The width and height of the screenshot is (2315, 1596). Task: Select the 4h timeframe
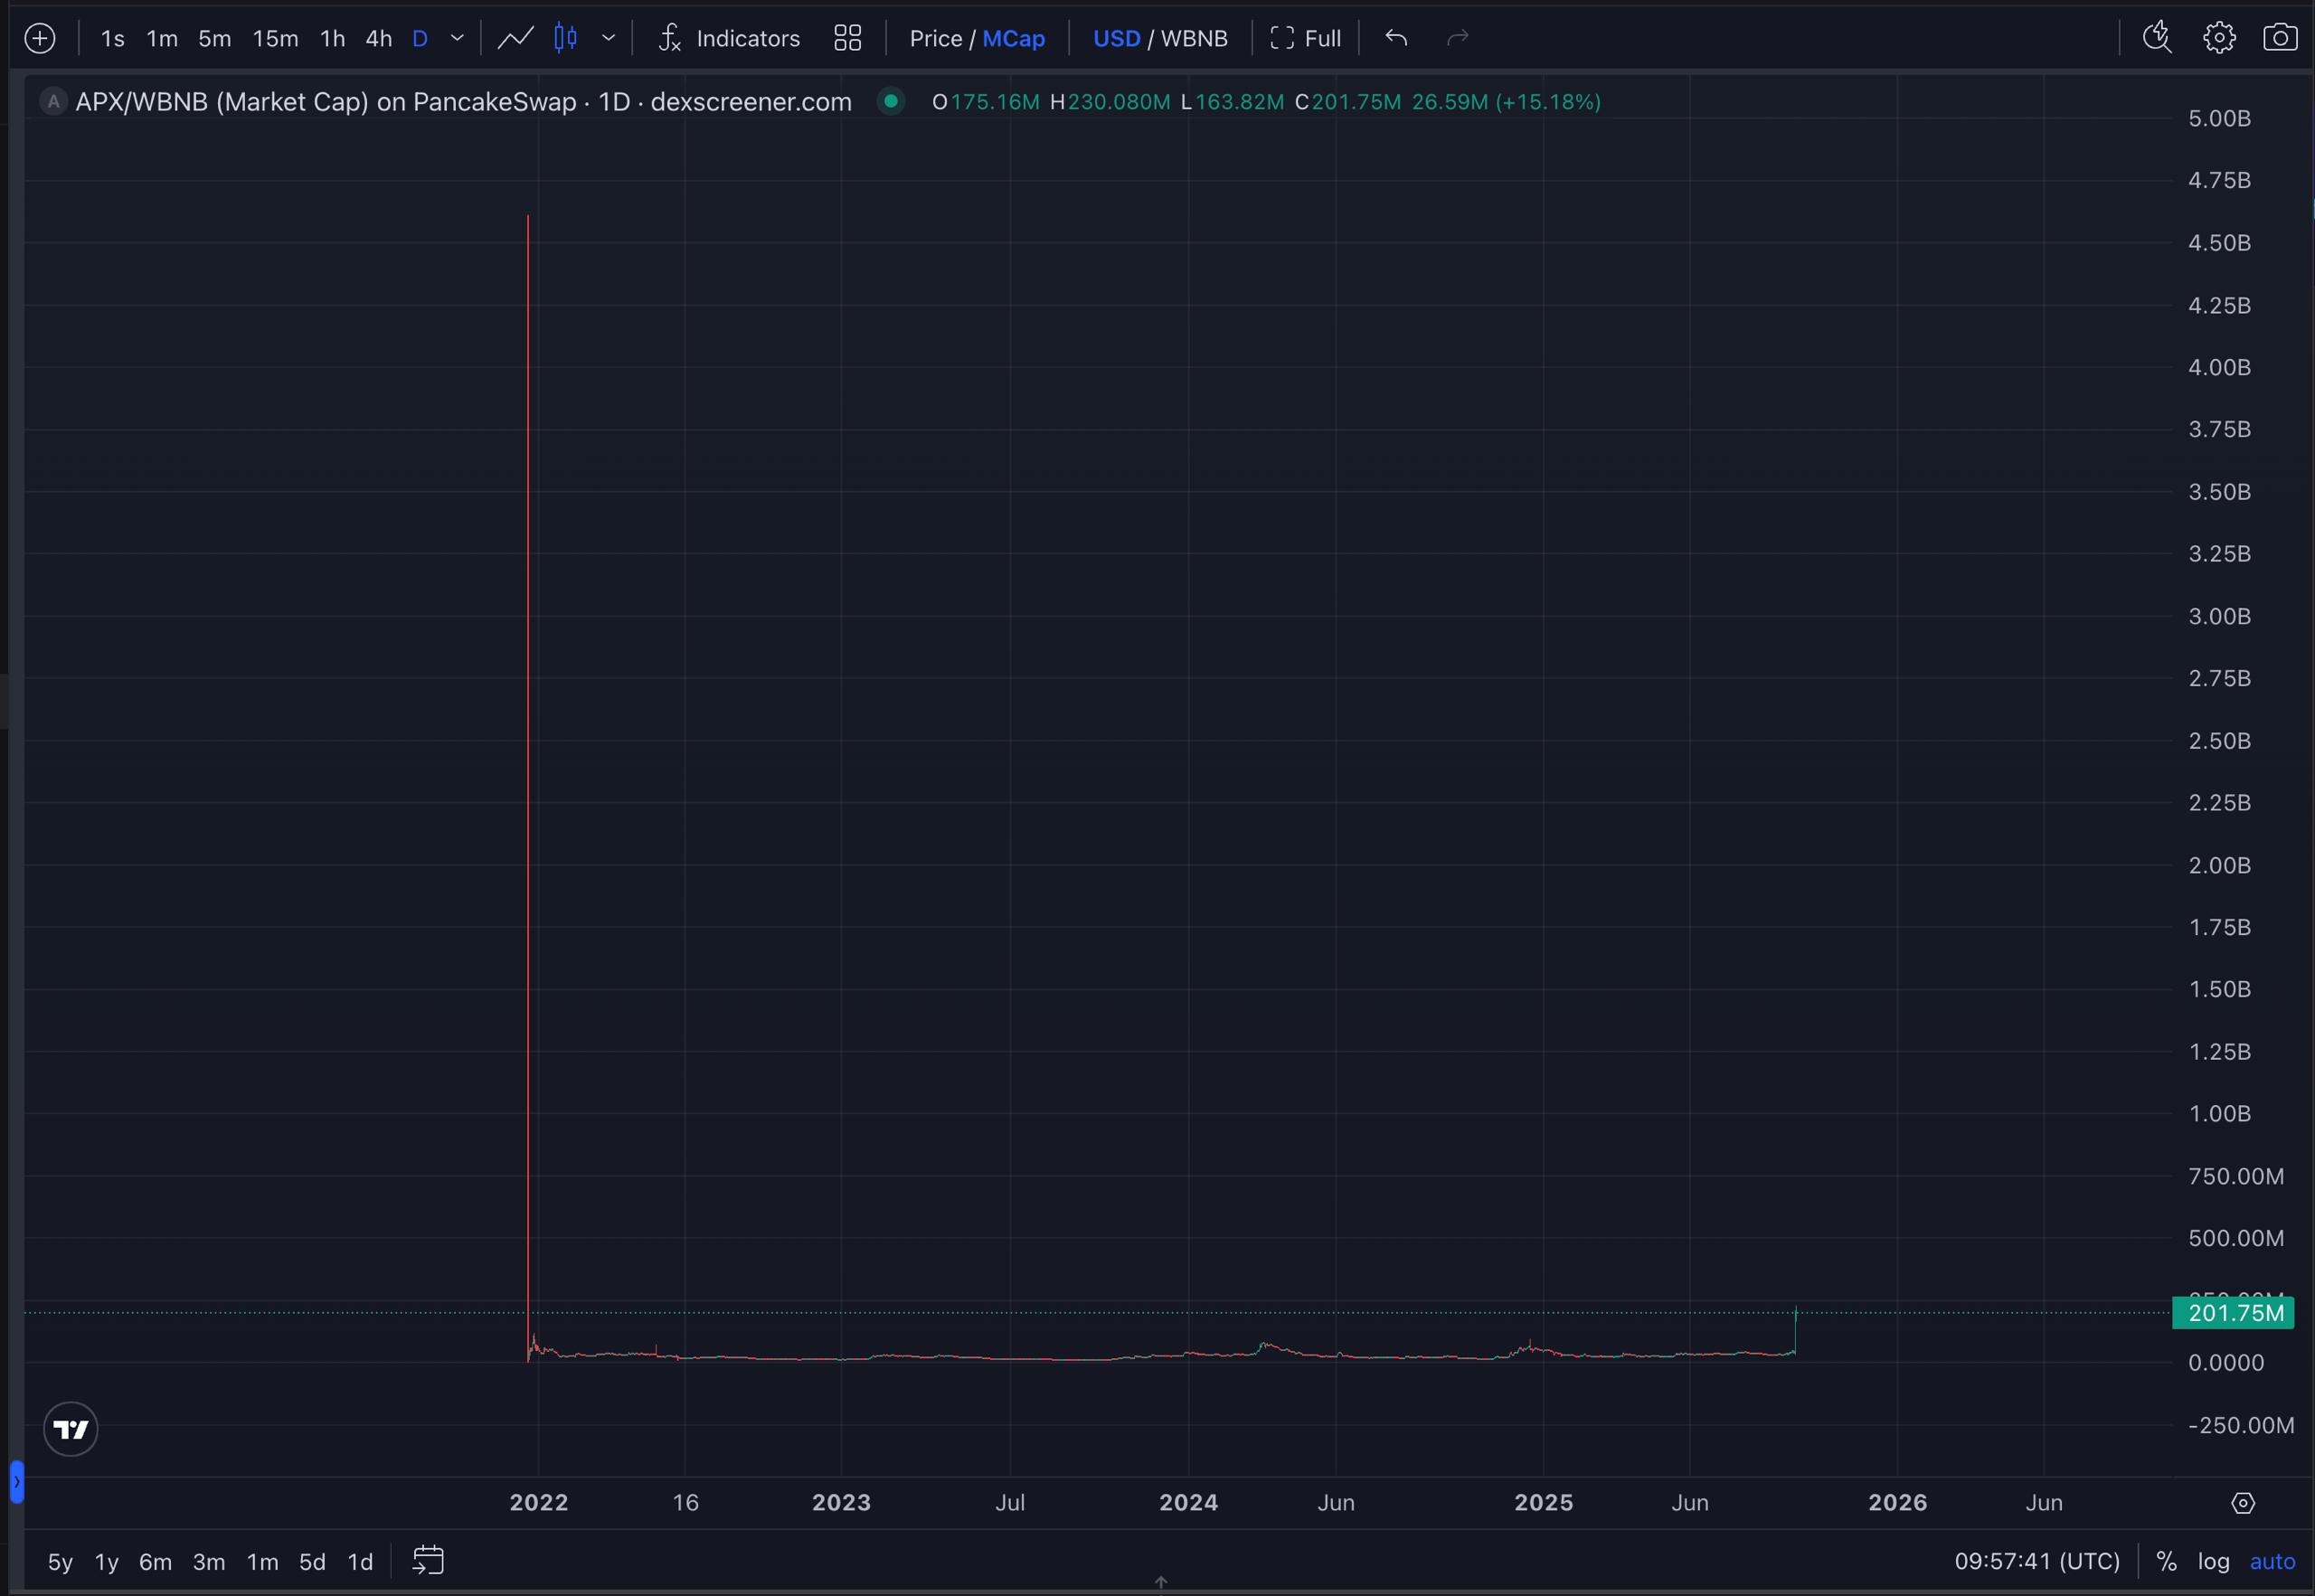[x=378, y=39]
